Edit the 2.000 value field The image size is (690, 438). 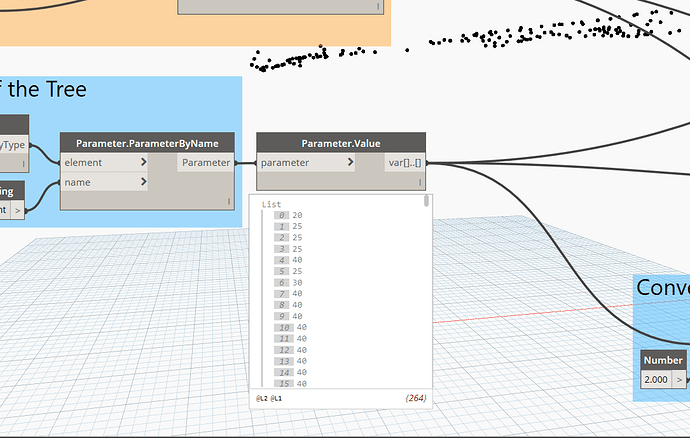[656, 379]
